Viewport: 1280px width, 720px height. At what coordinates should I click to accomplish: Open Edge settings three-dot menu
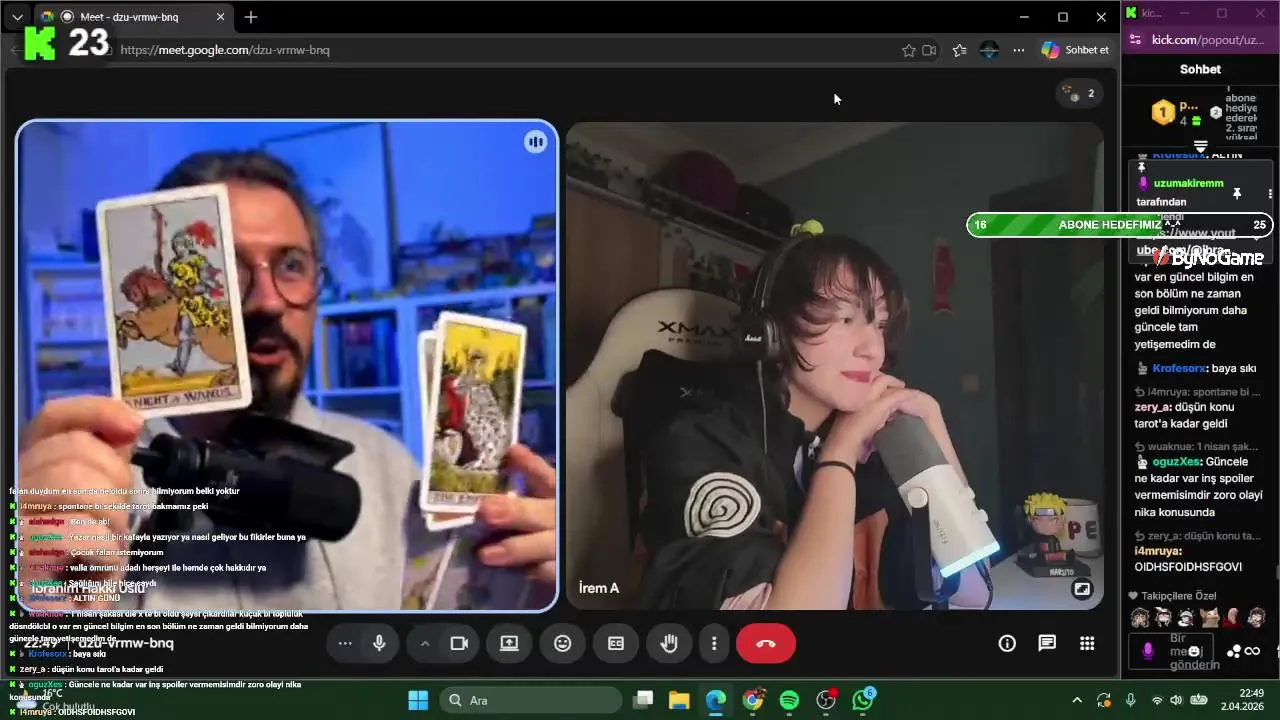[x=1018, y=50]
